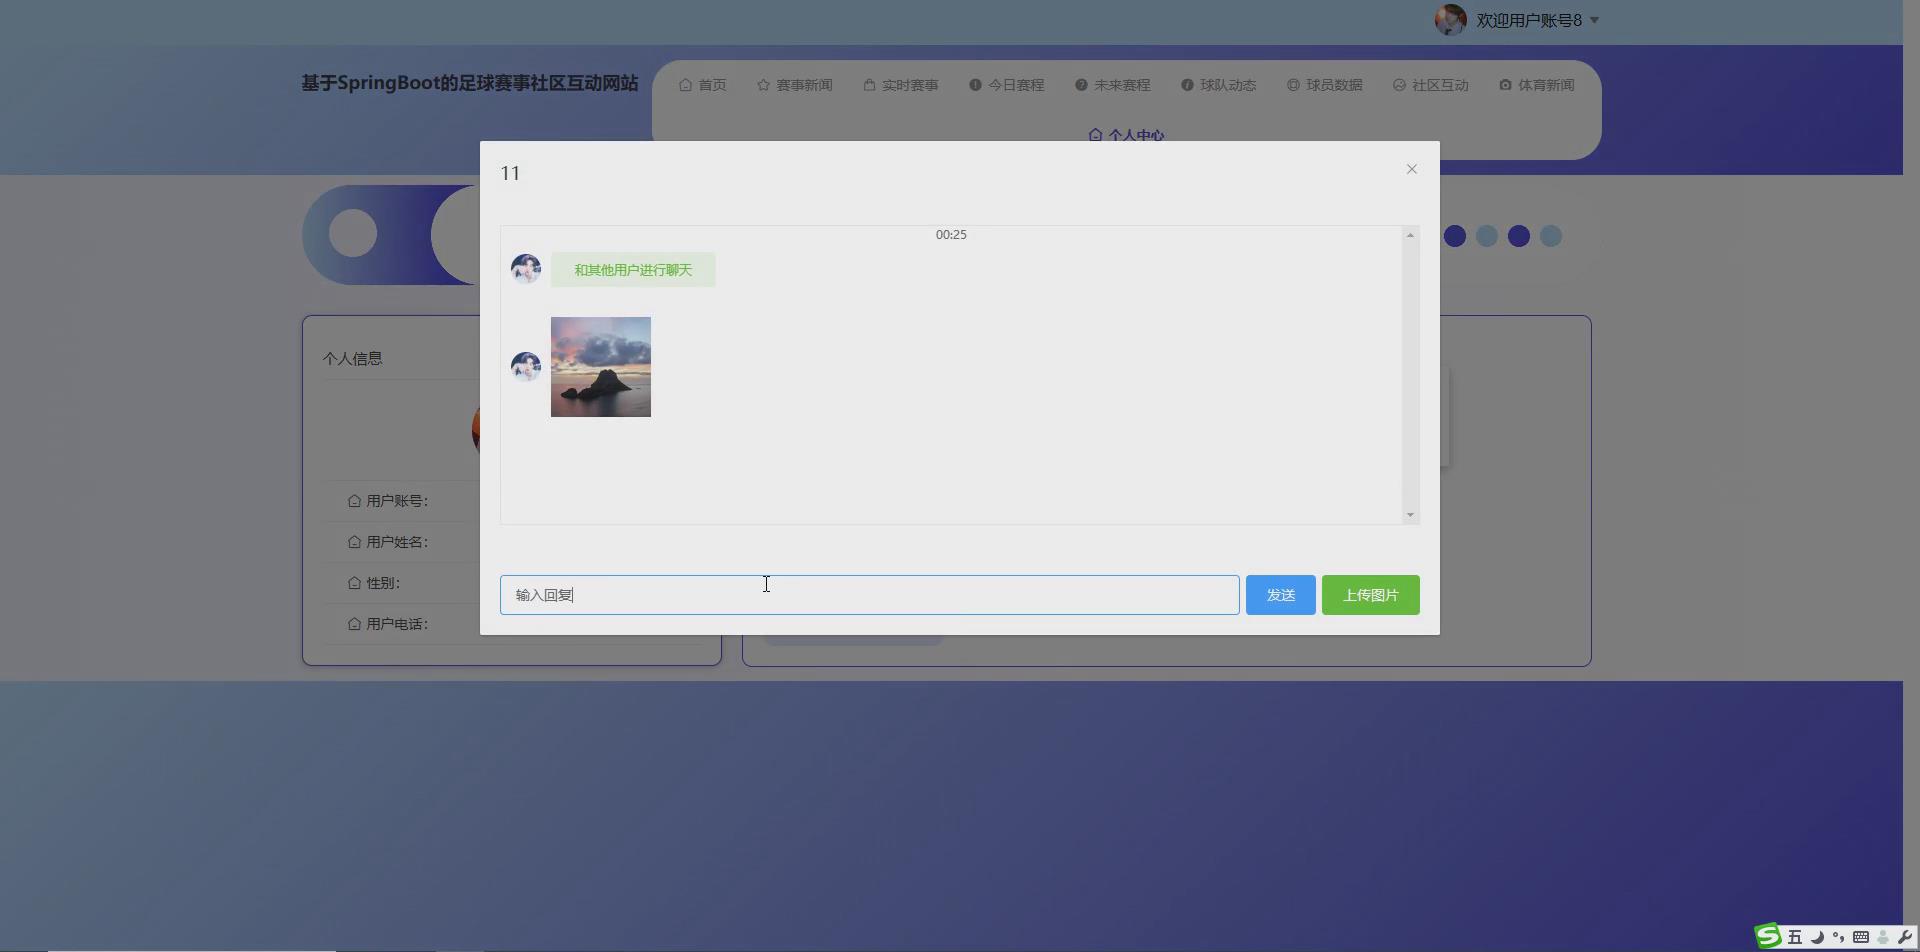Click the star icon next to 赛事新闻
The image size is (1920, 952).
click(x=763, y=85)
